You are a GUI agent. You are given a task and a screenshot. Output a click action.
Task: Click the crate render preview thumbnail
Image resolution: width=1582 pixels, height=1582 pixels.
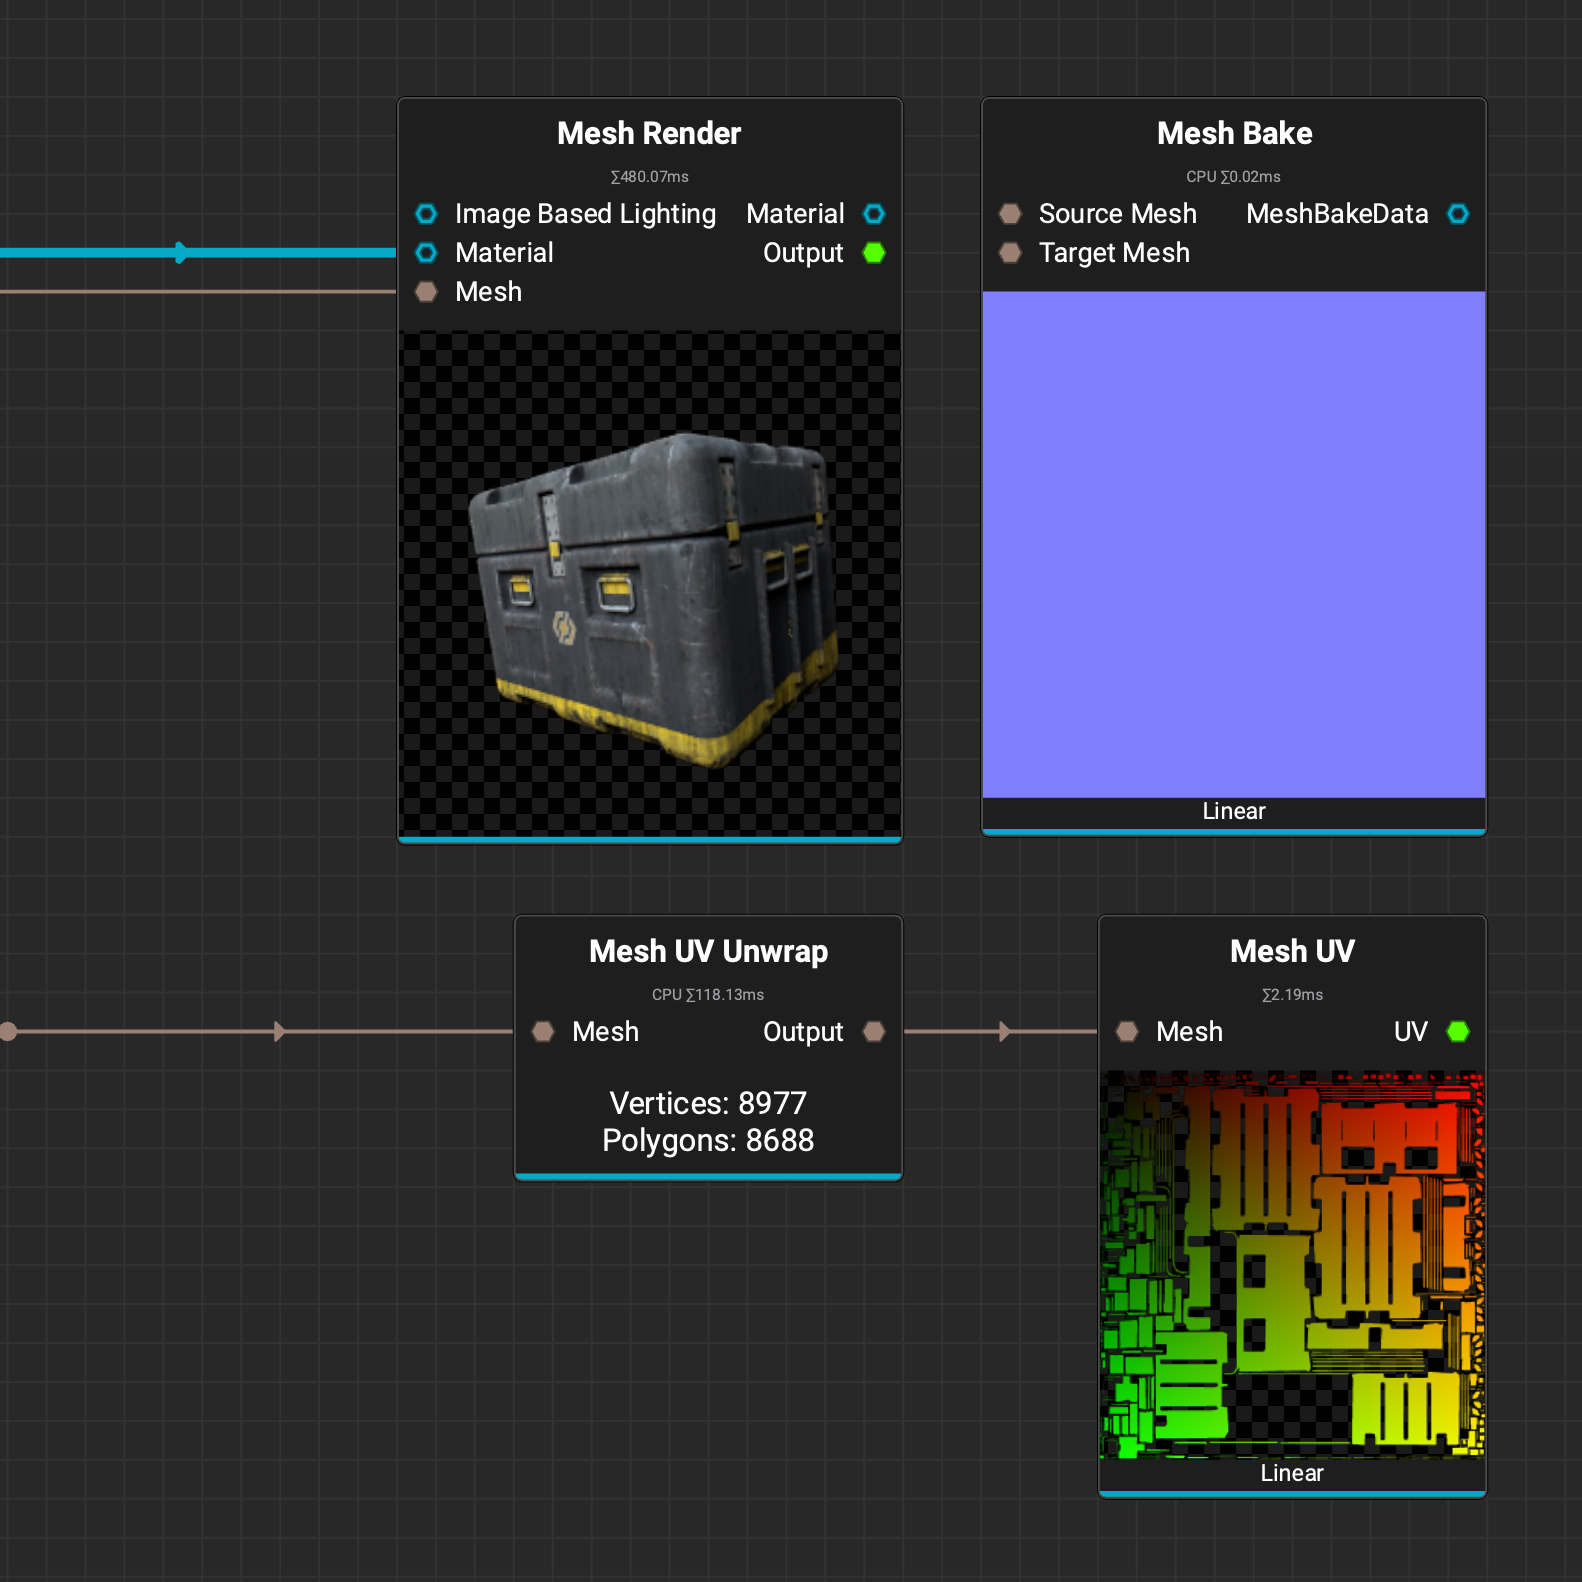(650, 583)
